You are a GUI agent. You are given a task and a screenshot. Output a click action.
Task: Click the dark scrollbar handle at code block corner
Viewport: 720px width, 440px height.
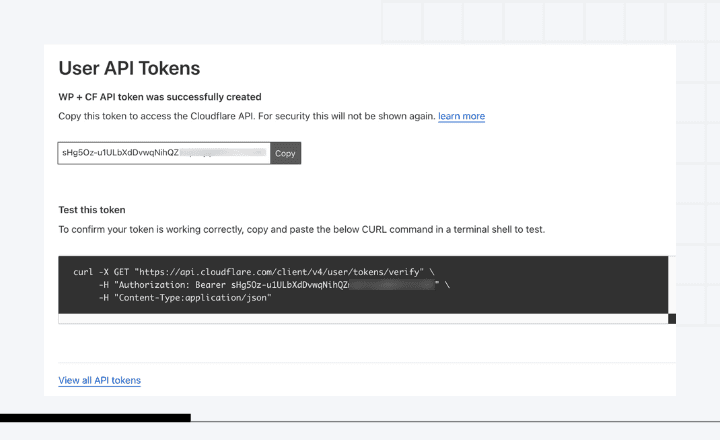pyautogui.click(x=672, y=319)
